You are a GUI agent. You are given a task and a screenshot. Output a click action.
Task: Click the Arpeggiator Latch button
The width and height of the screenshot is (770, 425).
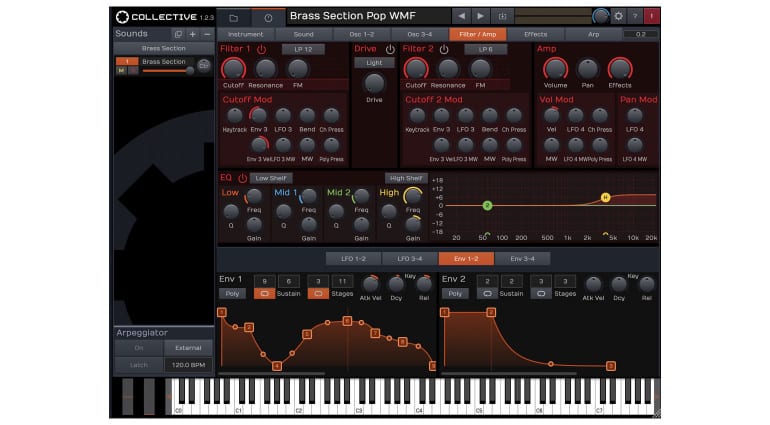click(139, 365)
